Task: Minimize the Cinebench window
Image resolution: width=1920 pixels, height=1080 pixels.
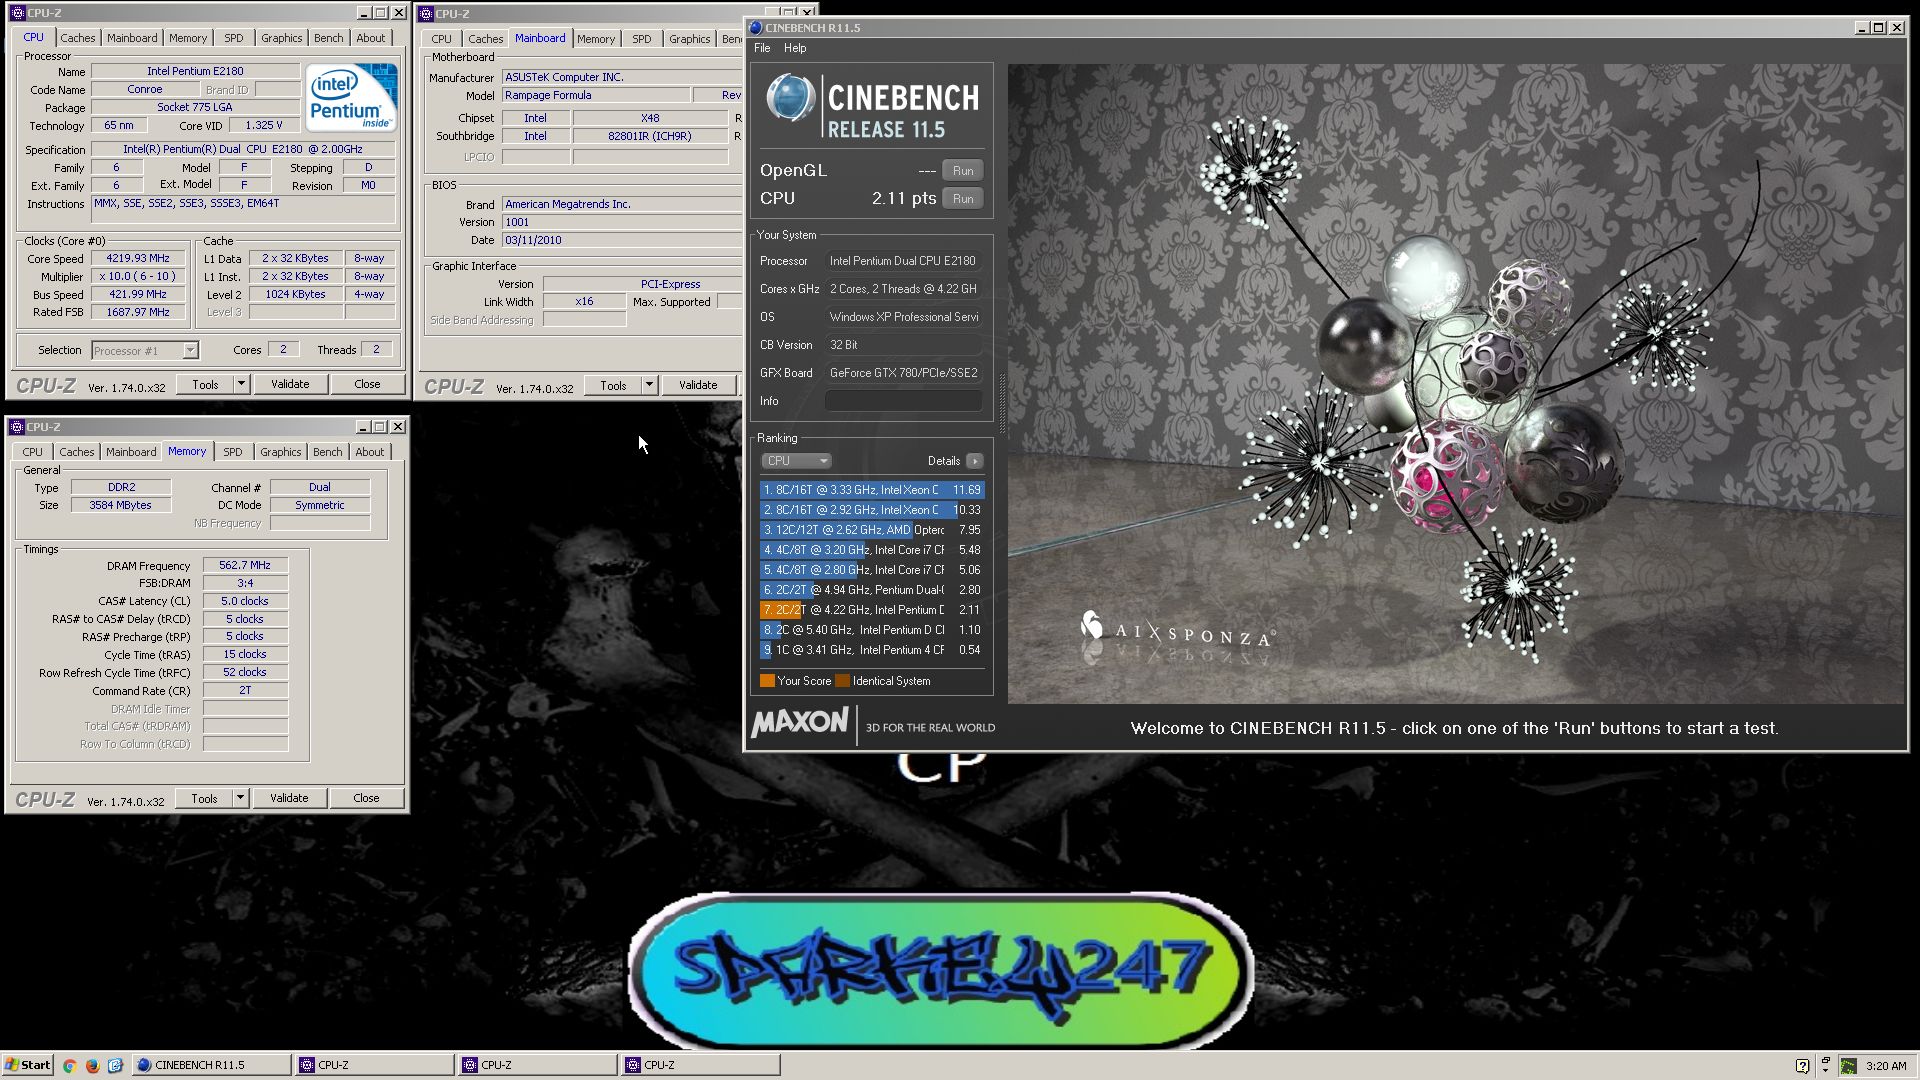Action: tap(1861, 28)
